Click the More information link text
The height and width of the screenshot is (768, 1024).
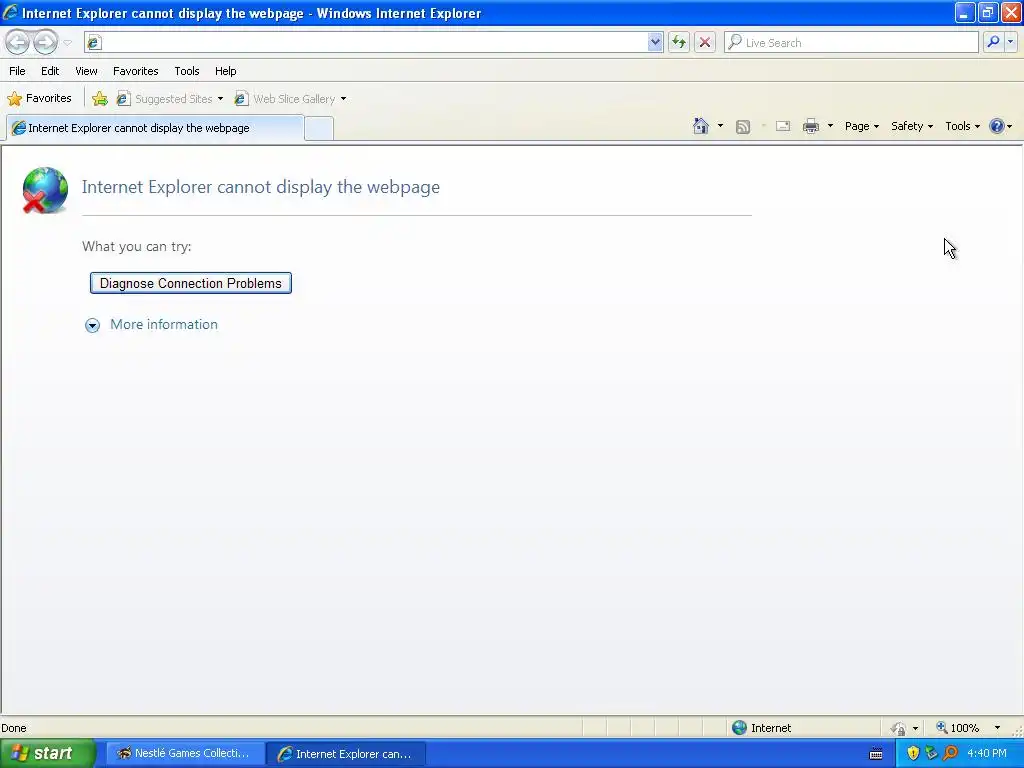(x=164, y=325)
